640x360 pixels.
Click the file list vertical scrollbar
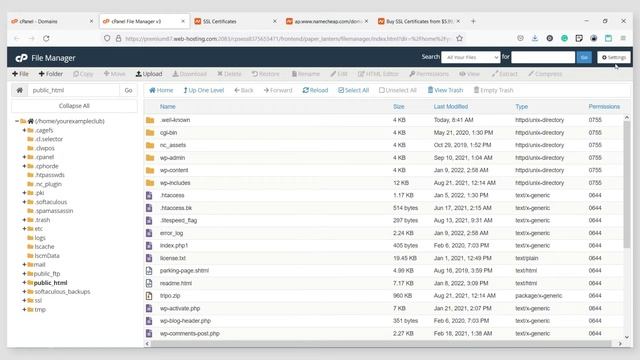coord(627,184)
